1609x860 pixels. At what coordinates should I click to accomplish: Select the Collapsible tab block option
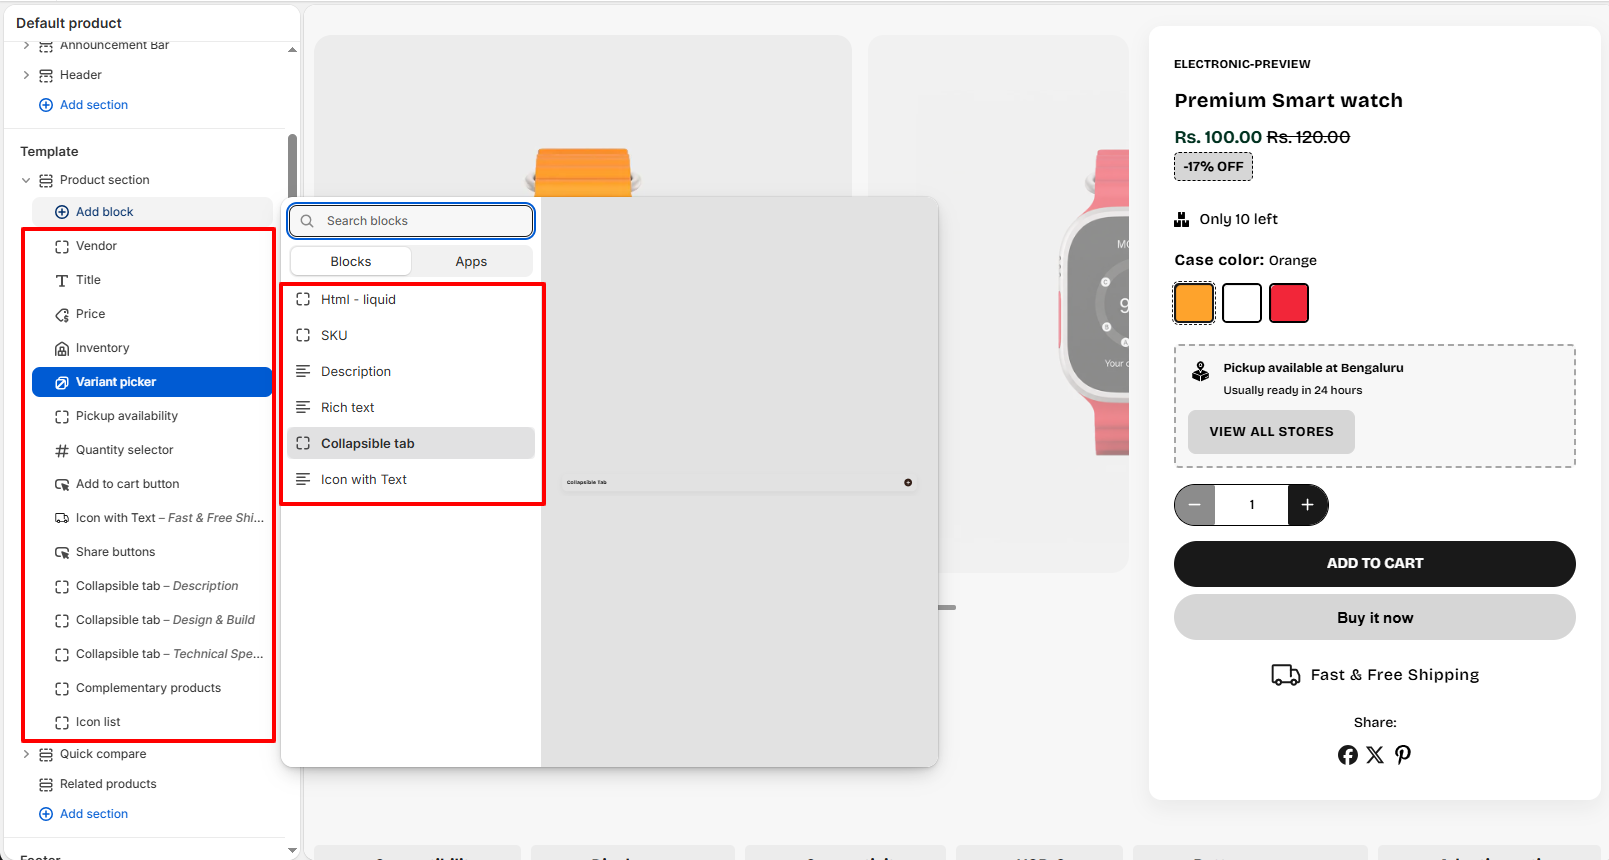pos(411,443)
